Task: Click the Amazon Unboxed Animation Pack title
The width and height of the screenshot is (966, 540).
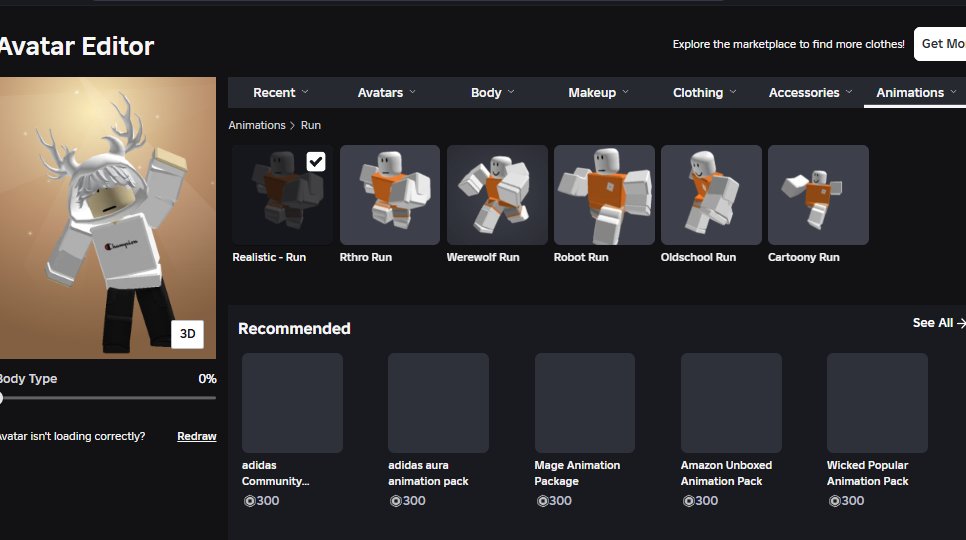Action: [726, 473]
